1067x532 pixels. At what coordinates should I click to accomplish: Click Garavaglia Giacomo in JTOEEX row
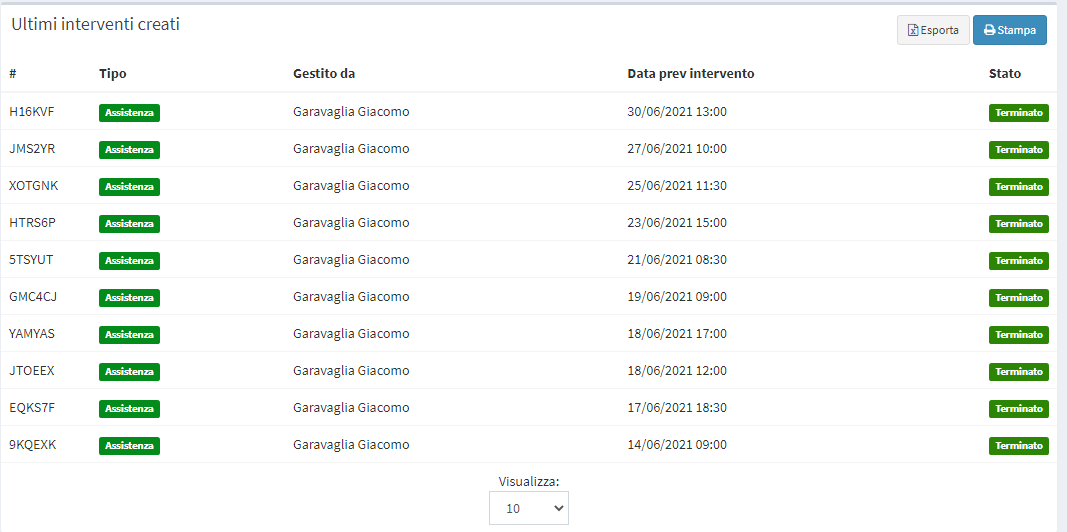tap(351, 371)
